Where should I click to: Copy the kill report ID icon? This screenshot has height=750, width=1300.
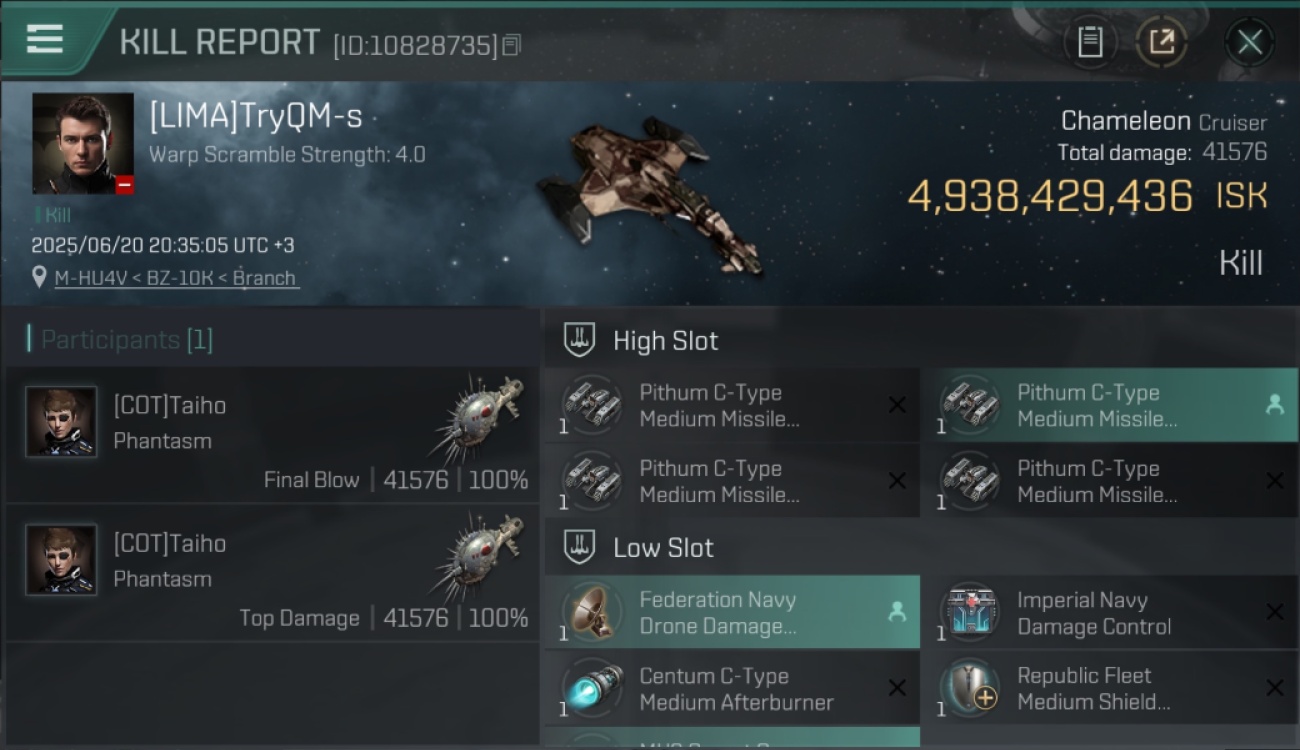[512, 45]
